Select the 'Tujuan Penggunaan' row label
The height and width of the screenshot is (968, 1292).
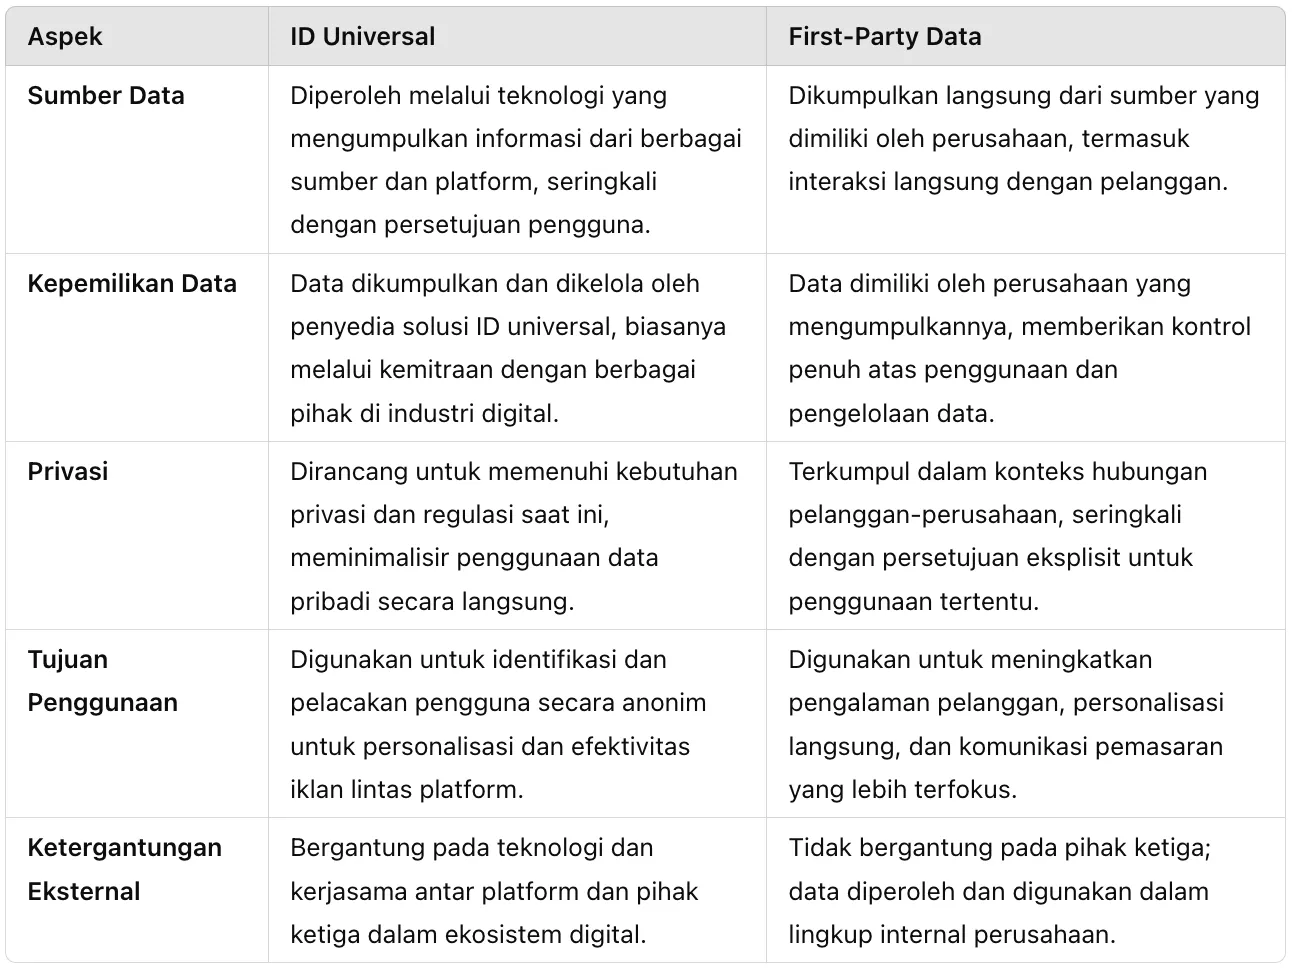point(102,681)
